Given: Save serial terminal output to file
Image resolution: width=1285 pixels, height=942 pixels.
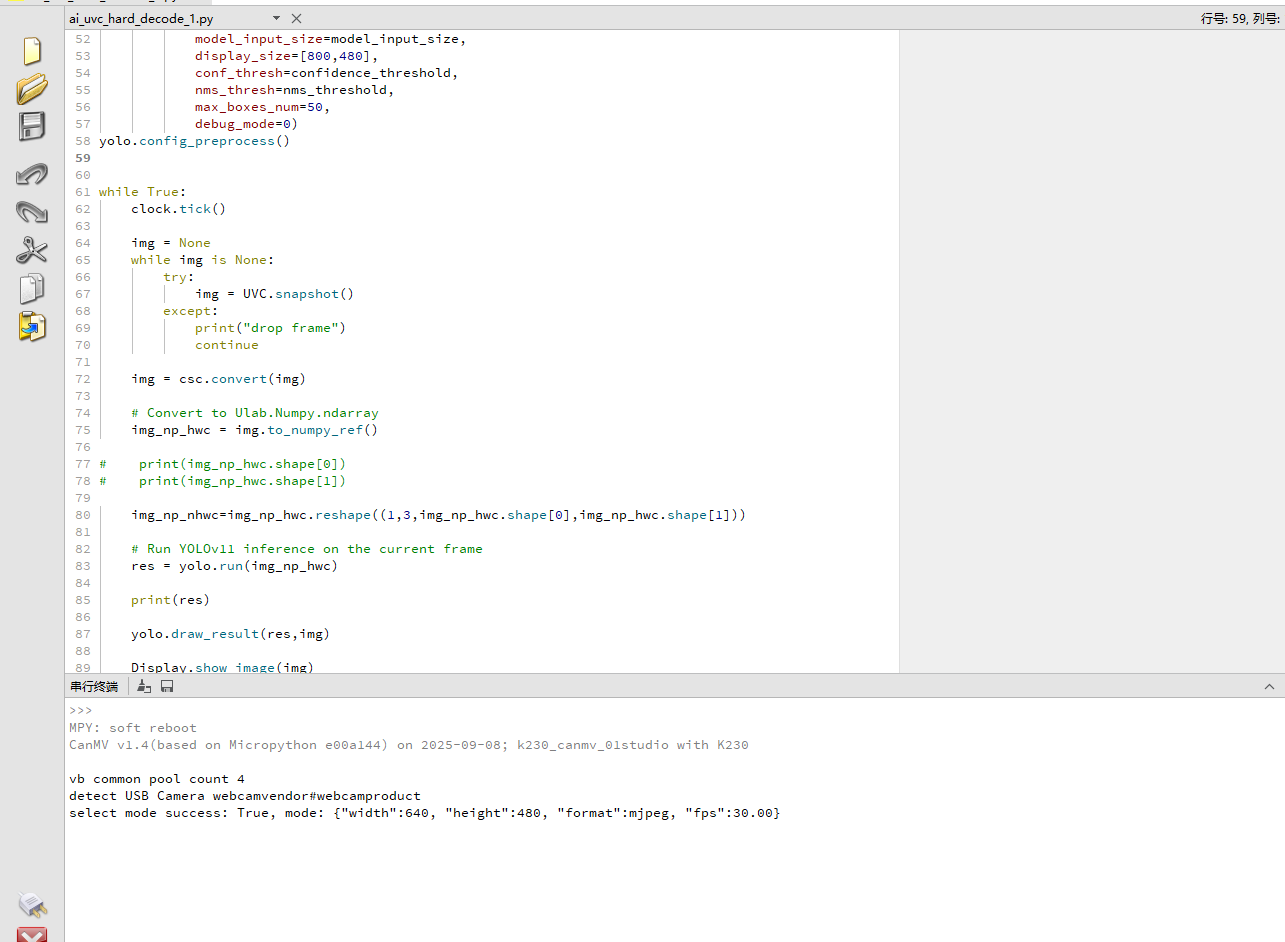Looking at the screenshot, I should pyautogui.click(x=167, y=686).
